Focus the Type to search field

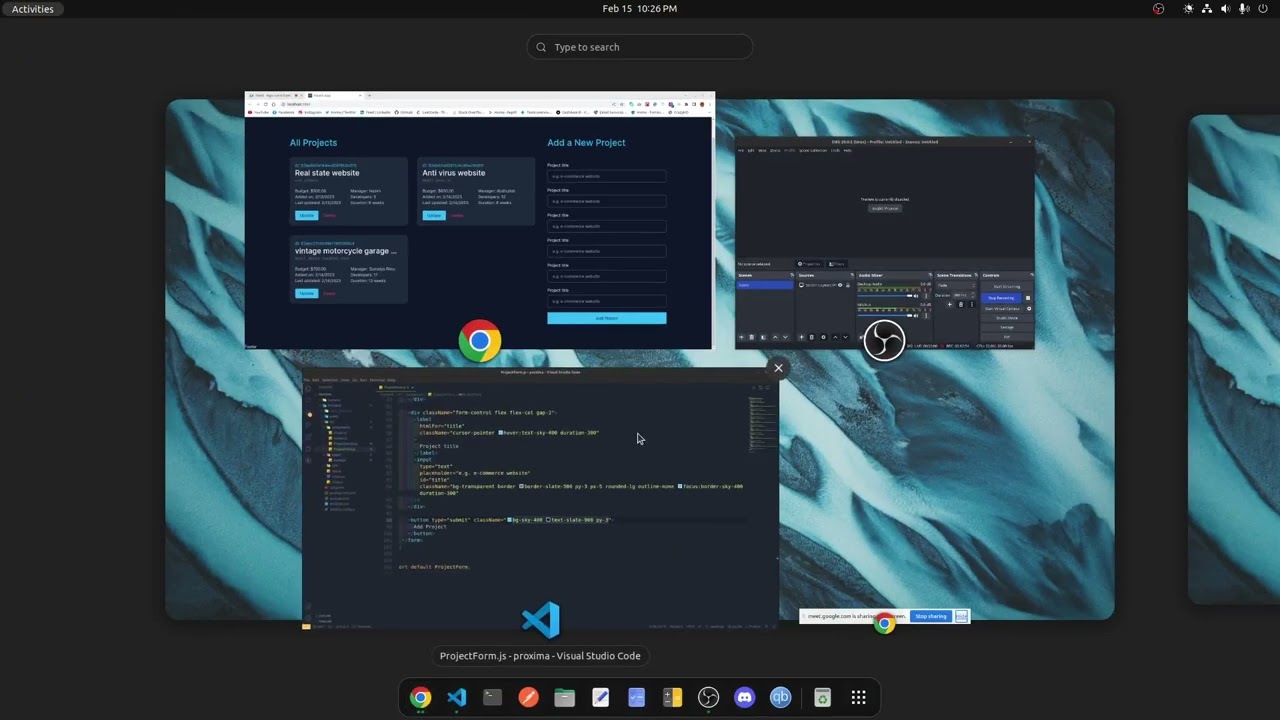[640, 47]
